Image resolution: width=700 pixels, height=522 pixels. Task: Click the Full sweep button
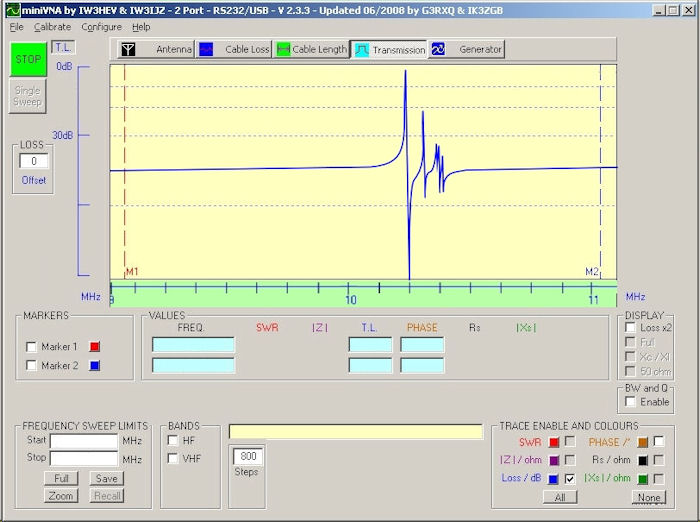tap(61, 479)
